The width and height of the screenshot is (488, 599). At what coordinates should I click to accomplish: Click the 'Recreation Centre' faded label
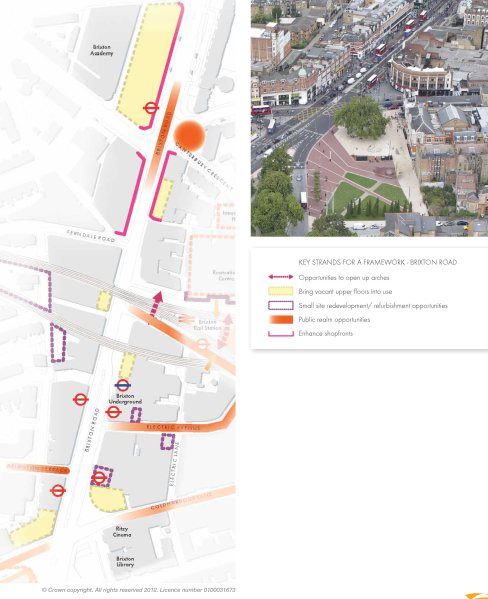[224, 275]
